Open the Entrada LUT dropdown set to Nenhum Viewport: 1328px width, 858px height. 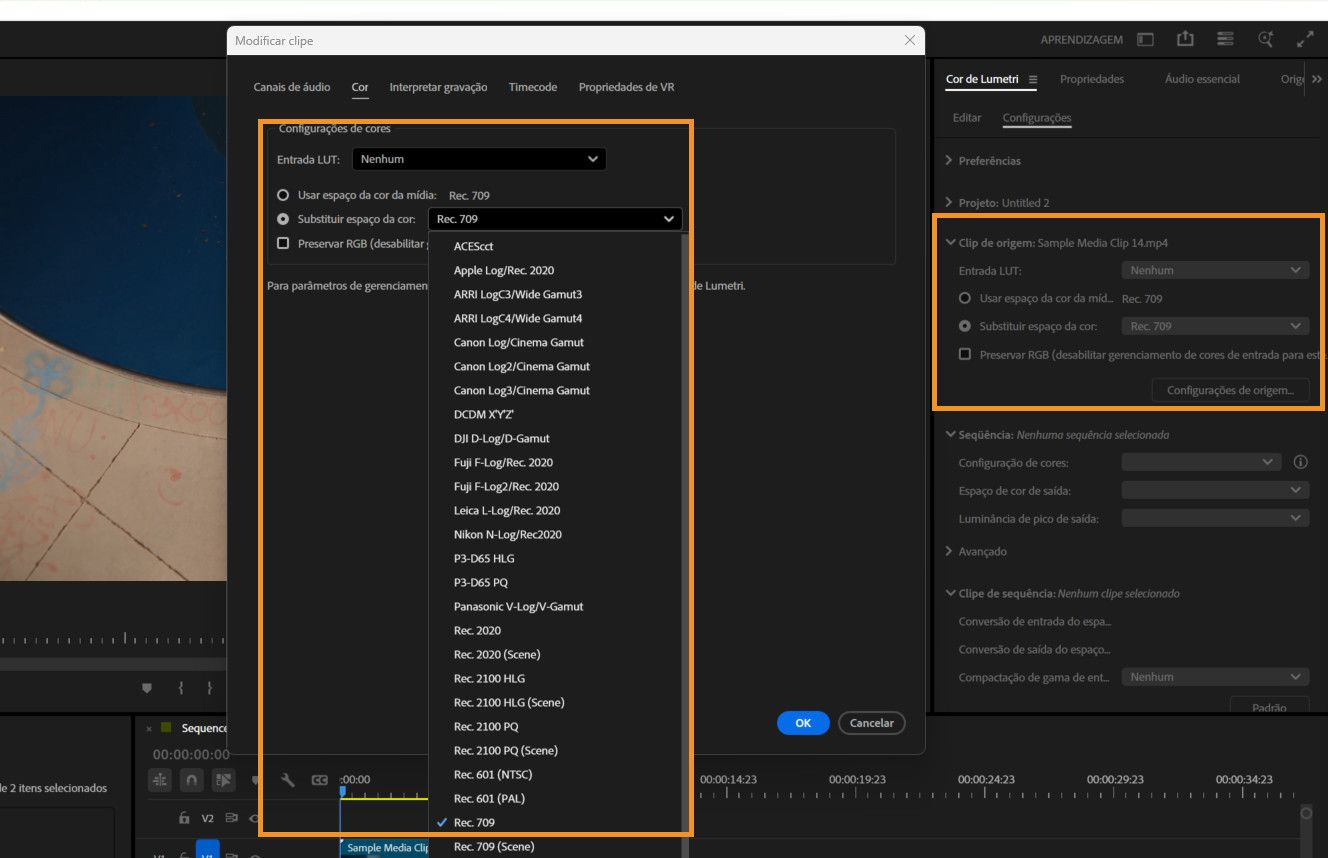click(x=479, y=158)
